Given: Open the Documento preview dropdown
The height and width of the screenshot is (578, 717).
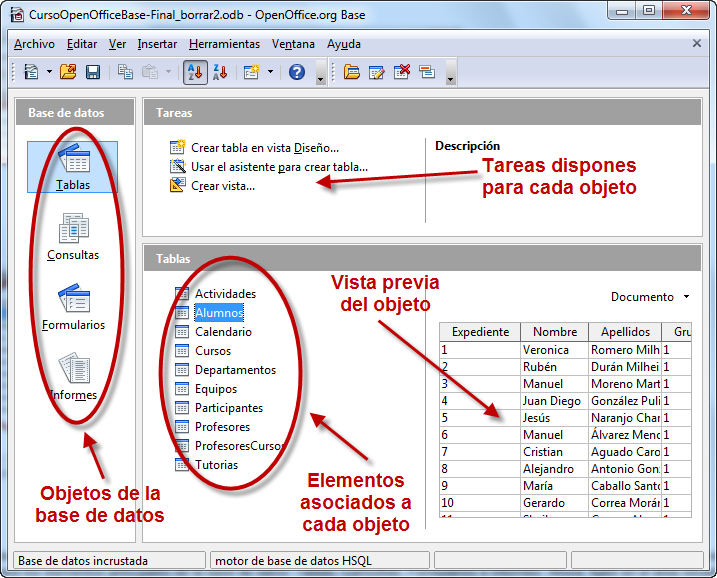Looking at the screenshot, I should pyautogui.click(x=650, y=297).
